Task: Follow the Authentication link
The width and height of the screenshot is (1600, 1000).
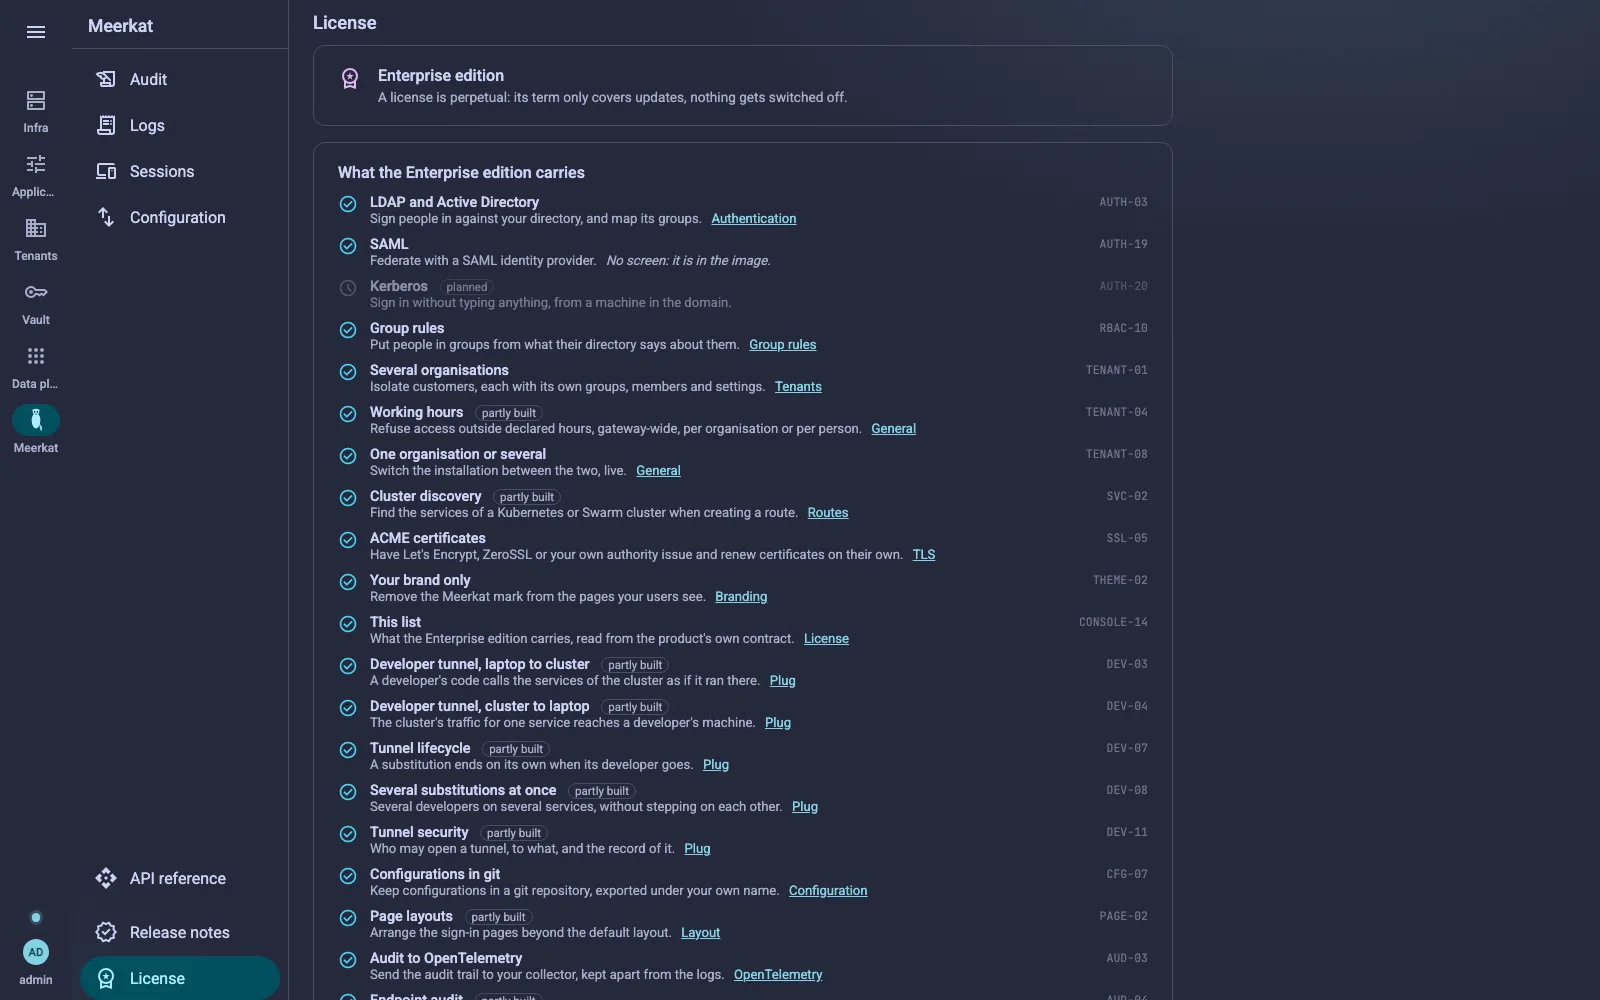Action: [x=754, y=219]
